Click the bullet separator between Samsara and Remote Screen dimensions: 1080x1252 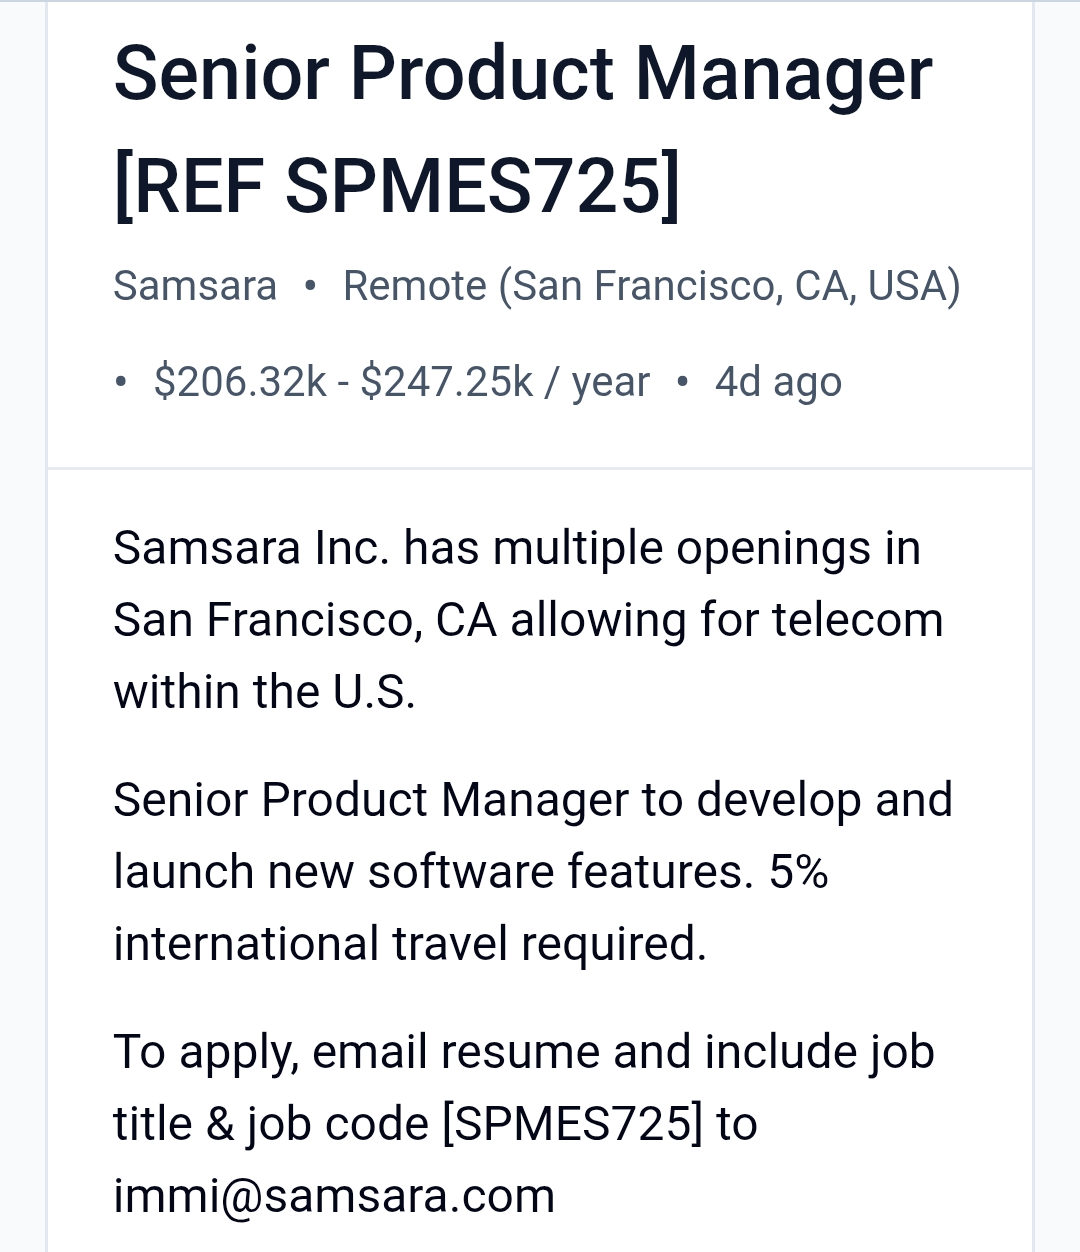coord(310,286)
